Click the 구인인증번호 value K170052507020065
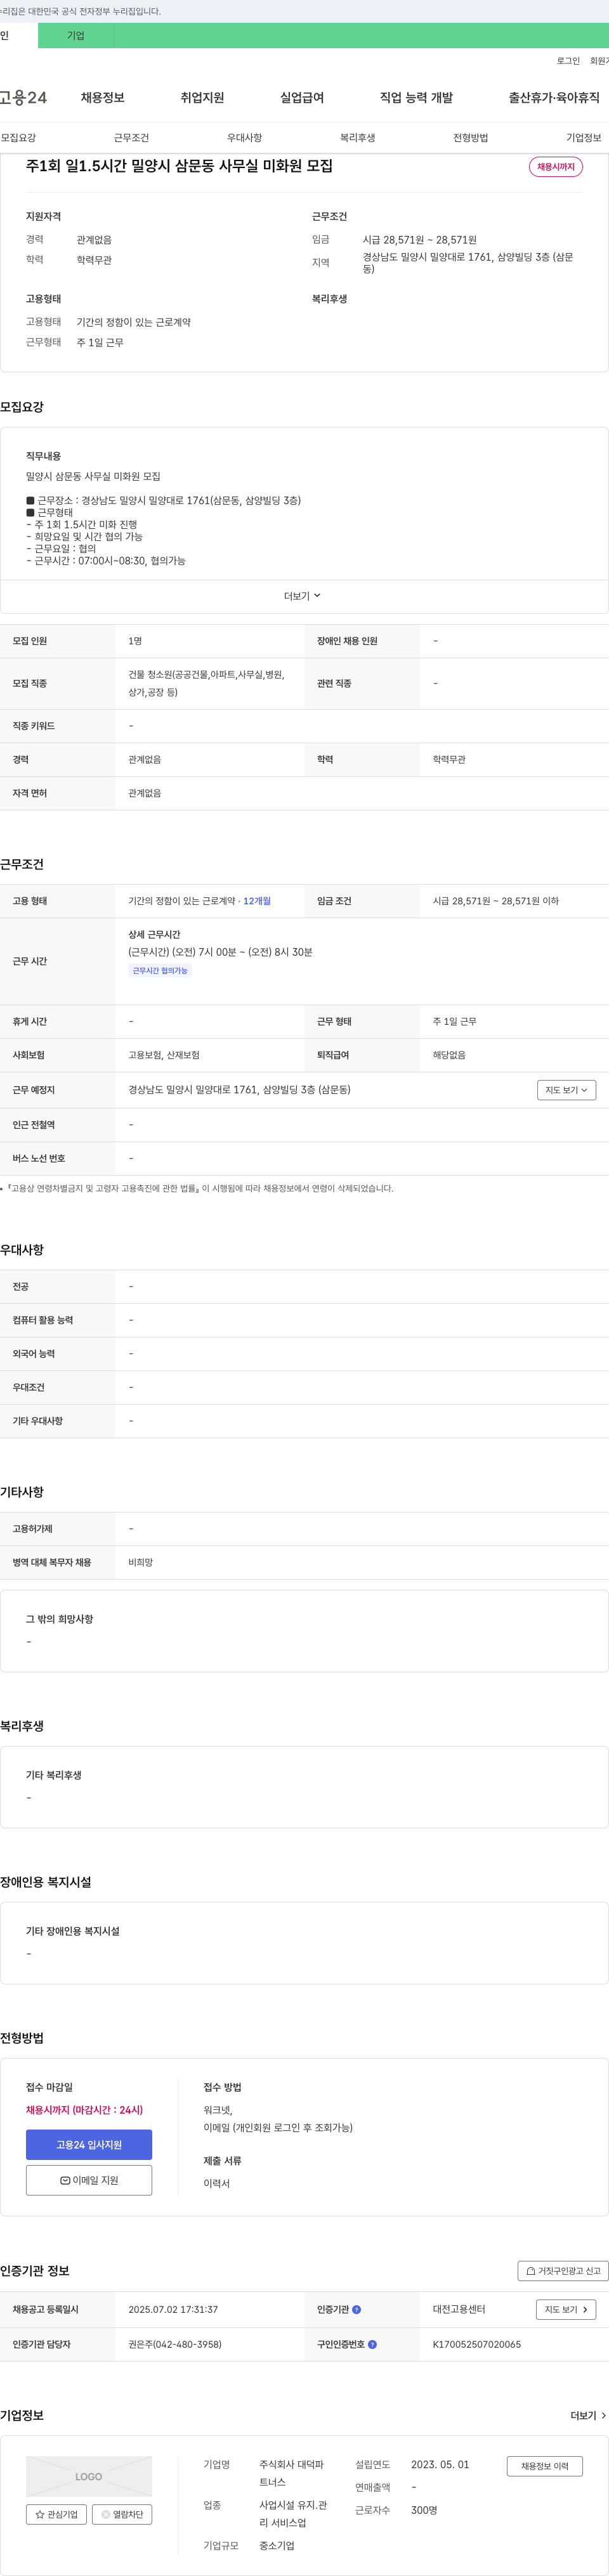The width and height of the screenshot is (609, 2576). click(477, 2344)
